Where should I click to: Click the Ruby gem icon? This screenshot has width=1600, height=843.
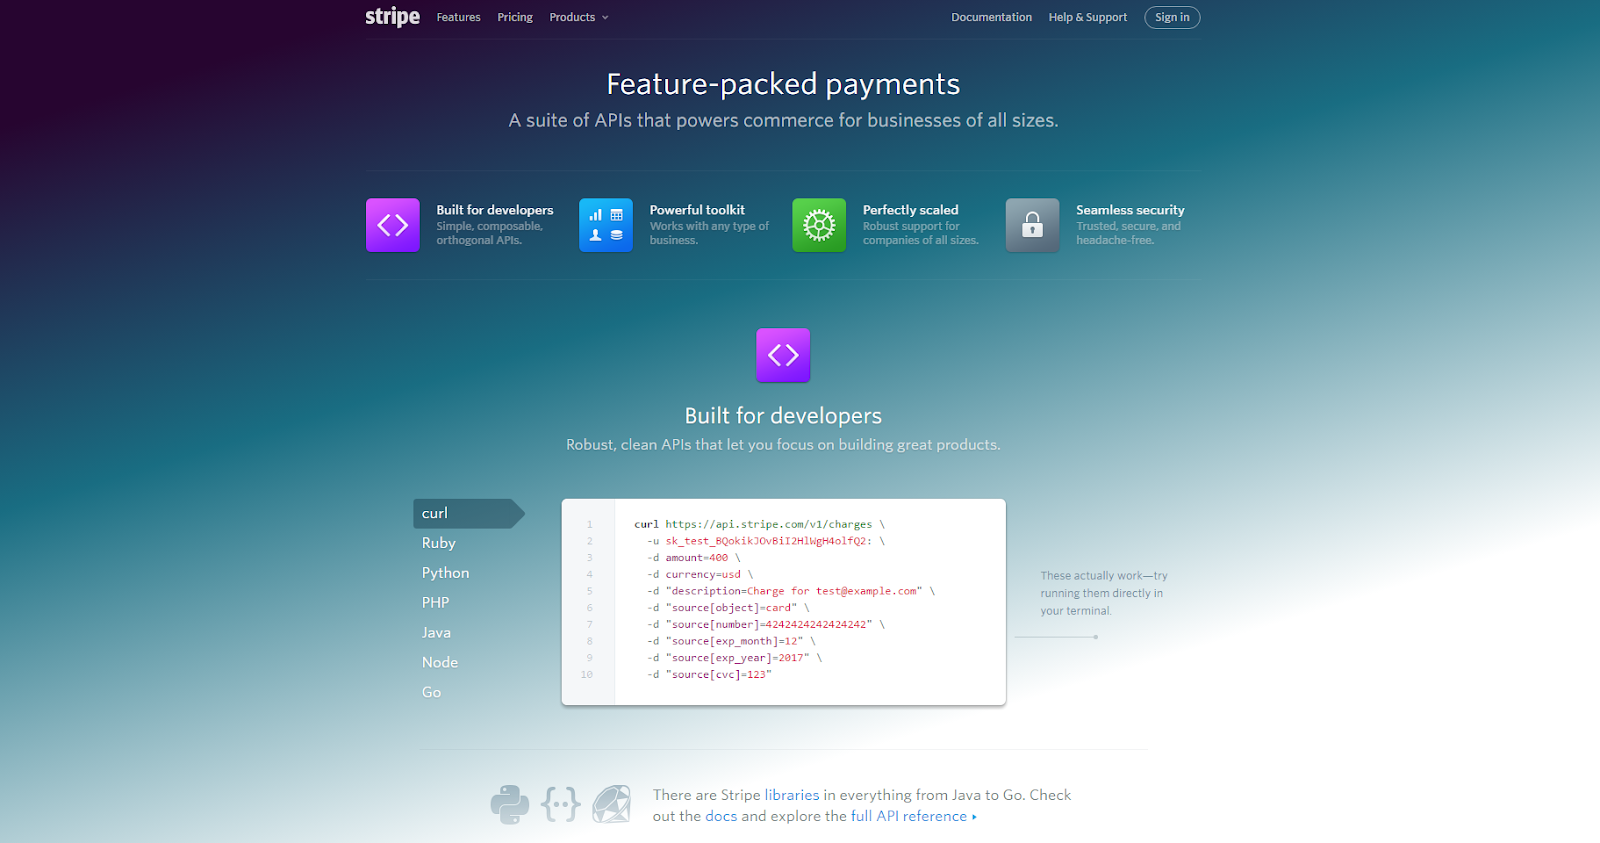coord(612,804)
